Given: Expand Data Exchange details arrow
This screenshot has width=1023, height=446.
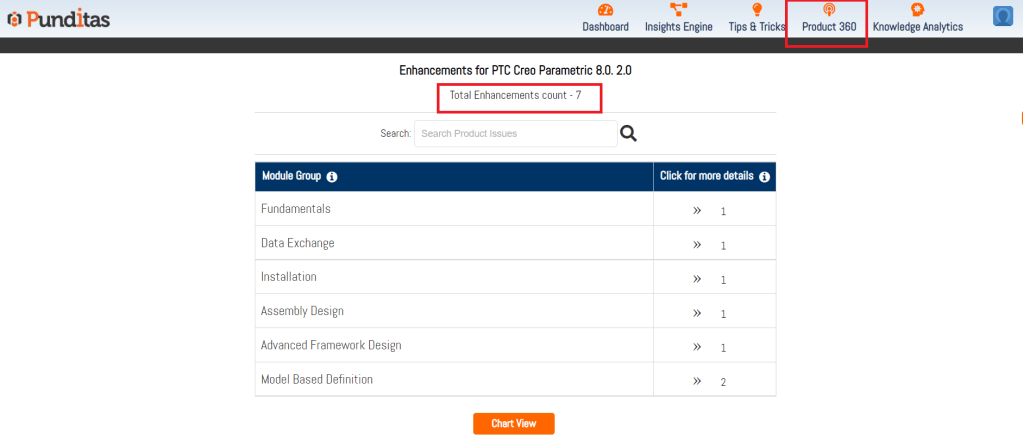Looking at the screenshot, I should pyautogui.click(x=697, y=245).
